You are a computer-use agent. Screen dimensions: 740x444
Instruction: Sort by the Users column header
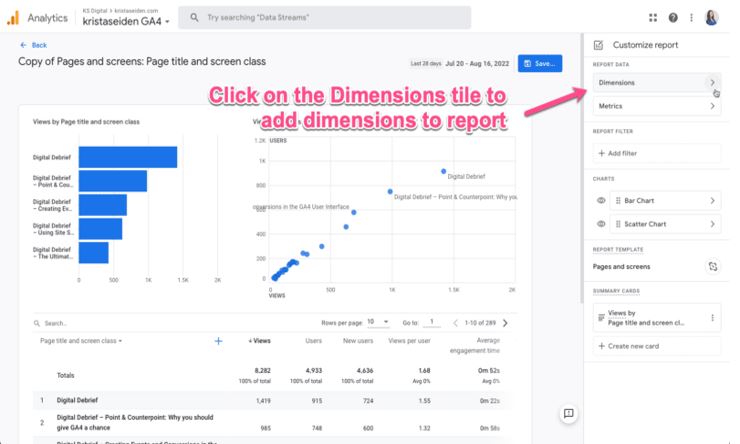[x=313, y=341]
